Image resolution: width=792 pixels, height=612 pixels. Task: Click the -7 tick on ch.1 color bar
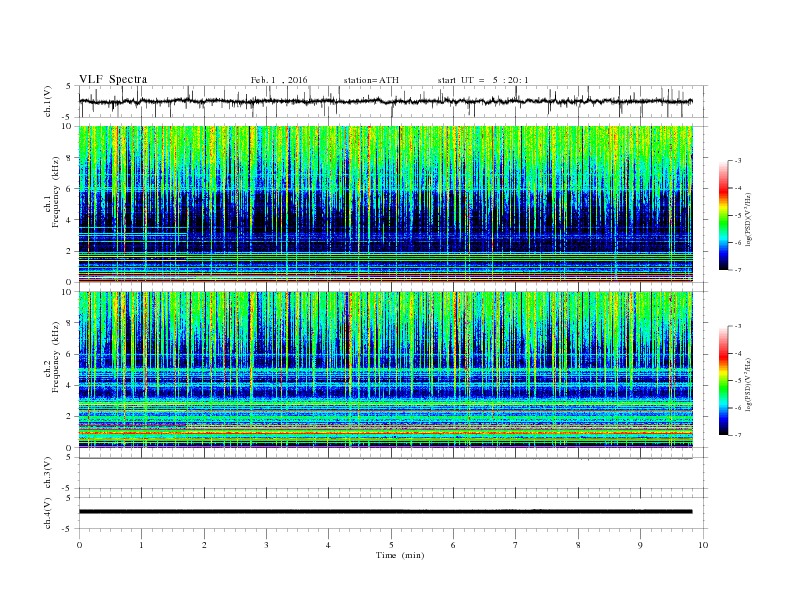737,270
